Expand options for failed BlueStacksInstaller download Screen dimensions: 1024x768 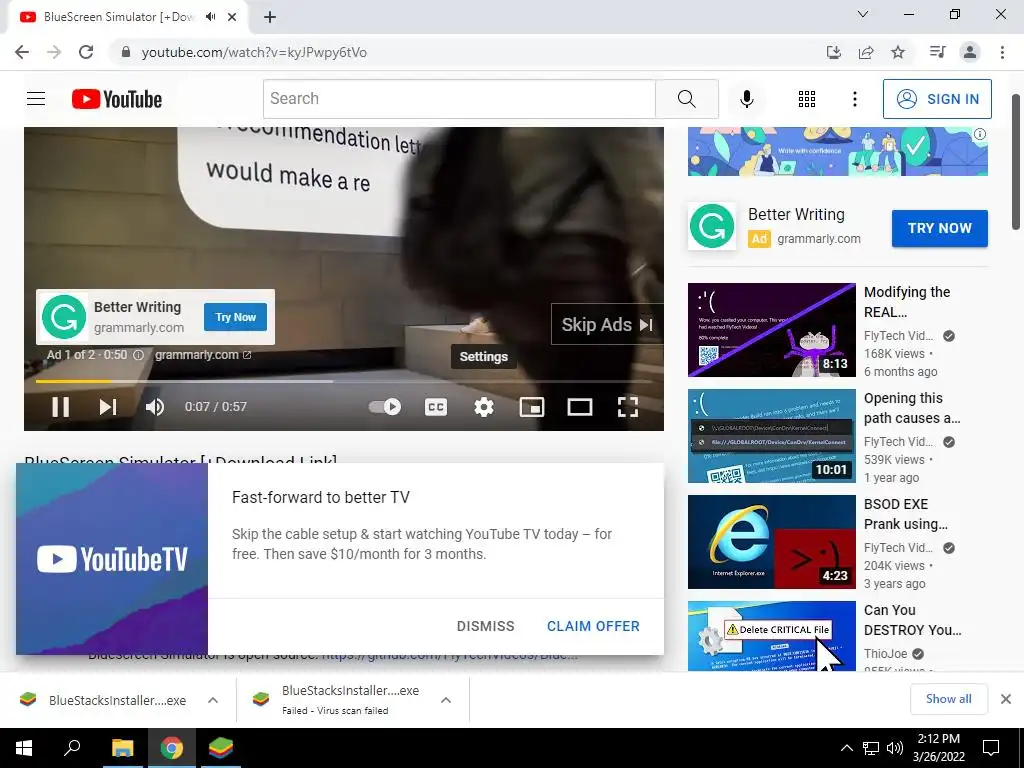click(x=446, y=700)
